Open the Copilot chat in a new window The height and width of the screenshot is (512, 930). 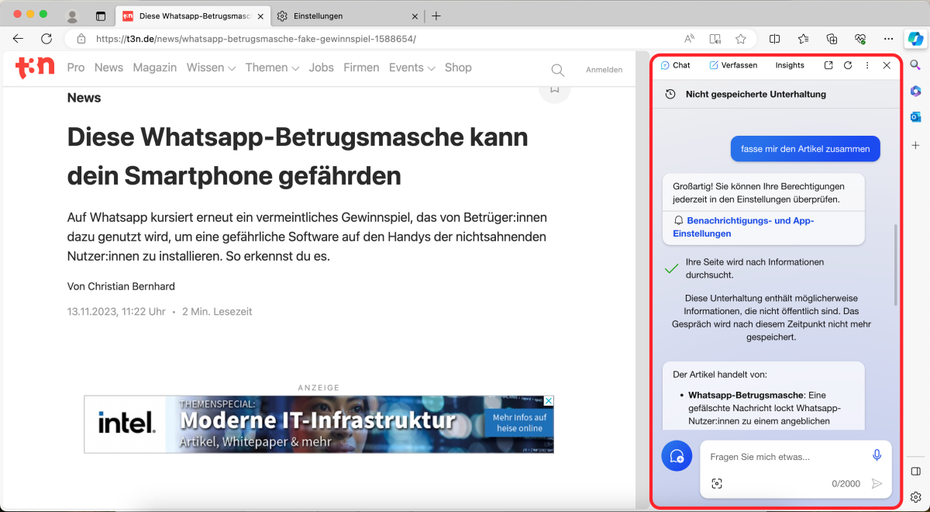829,65
